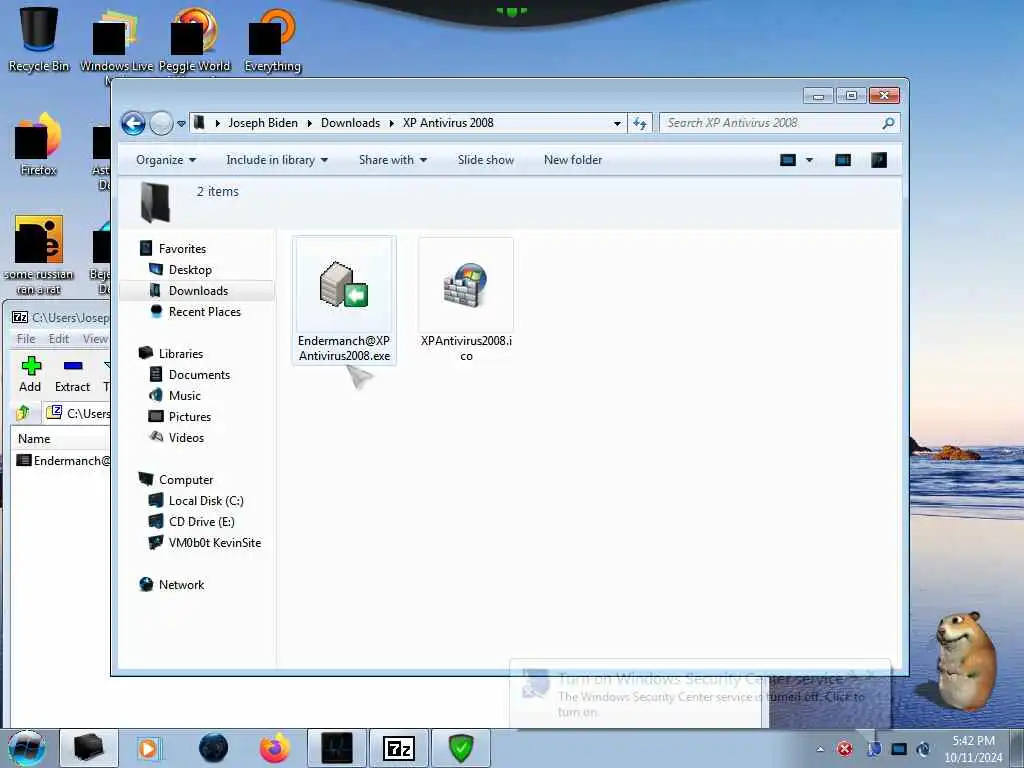Toggle the preview pane button
Image resolution: width=1024 pixels, height=768 pixels.
pos(843,160)
